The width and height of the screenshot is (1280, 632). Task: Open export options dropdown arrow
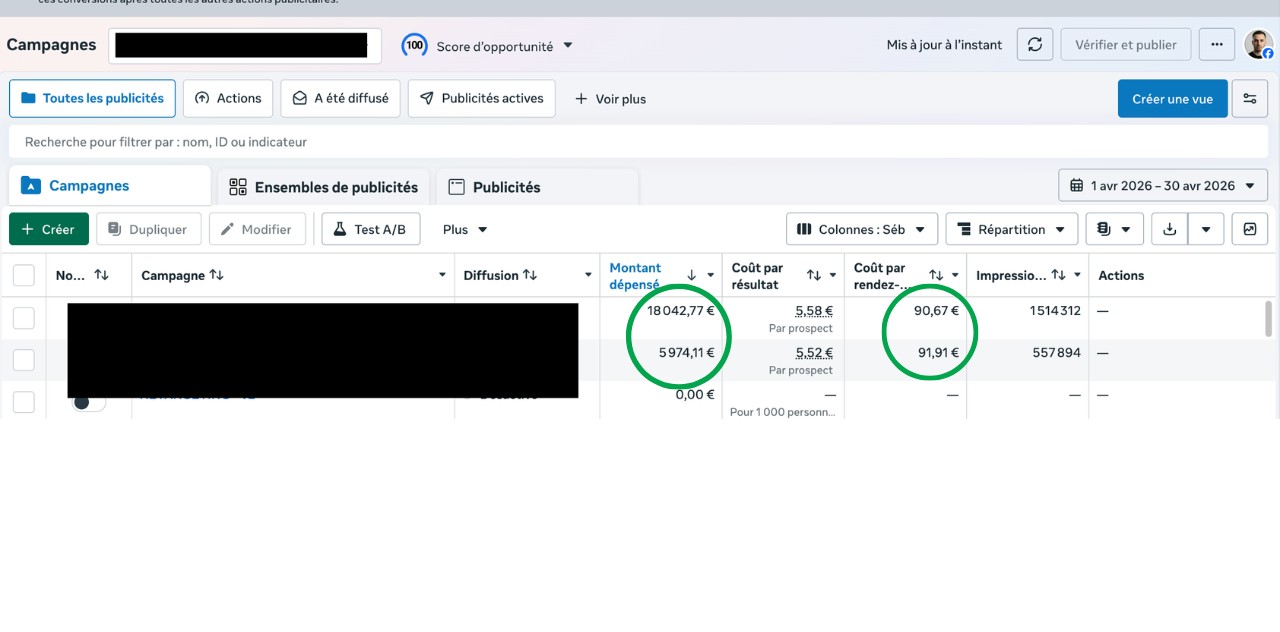click(1206, 229)
